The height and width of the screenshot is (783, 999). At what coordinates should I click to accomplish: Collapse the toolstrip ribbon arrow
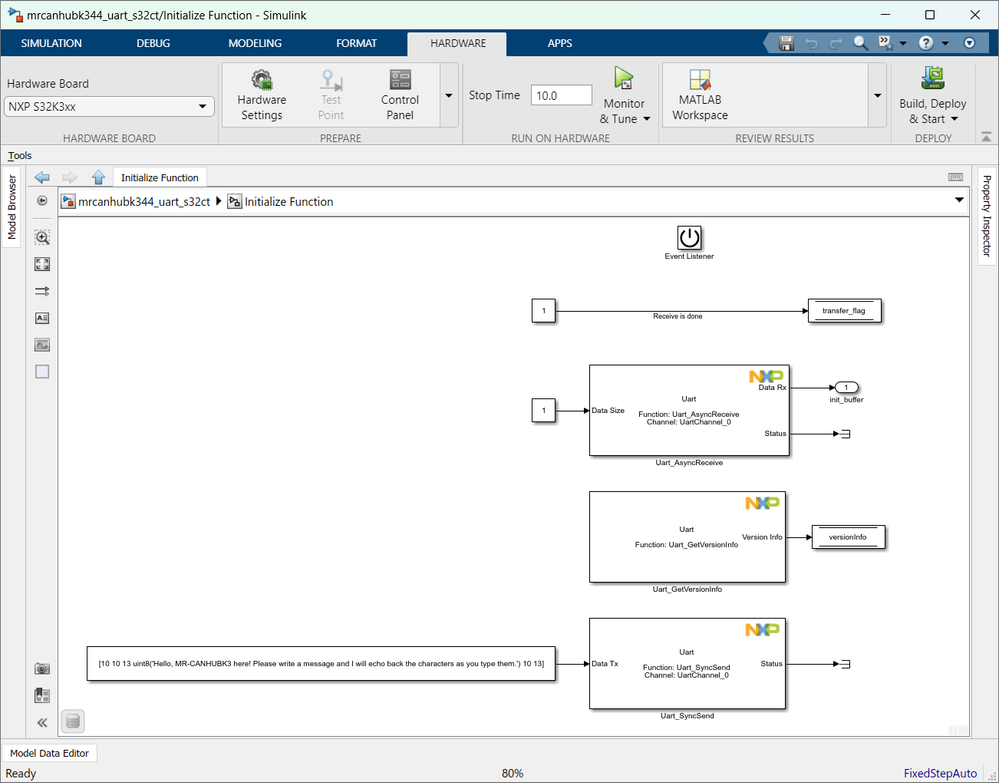click(986, 137)
